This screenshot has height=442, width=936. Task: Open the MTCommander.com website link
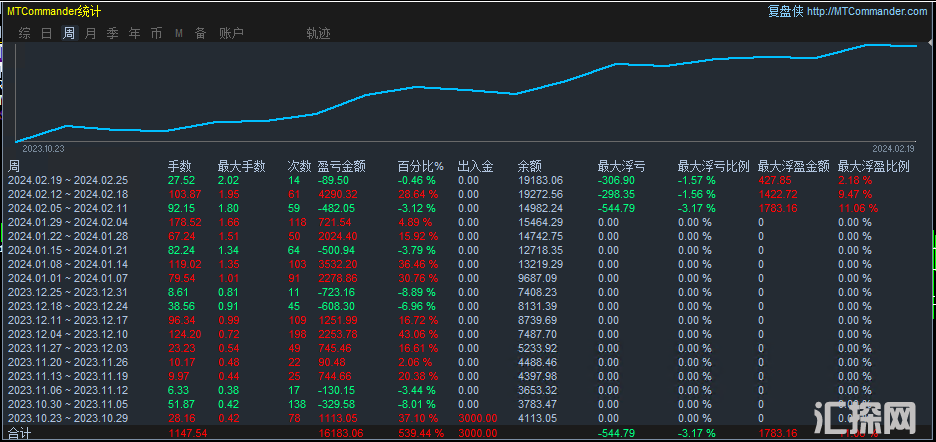click(866, 11)
